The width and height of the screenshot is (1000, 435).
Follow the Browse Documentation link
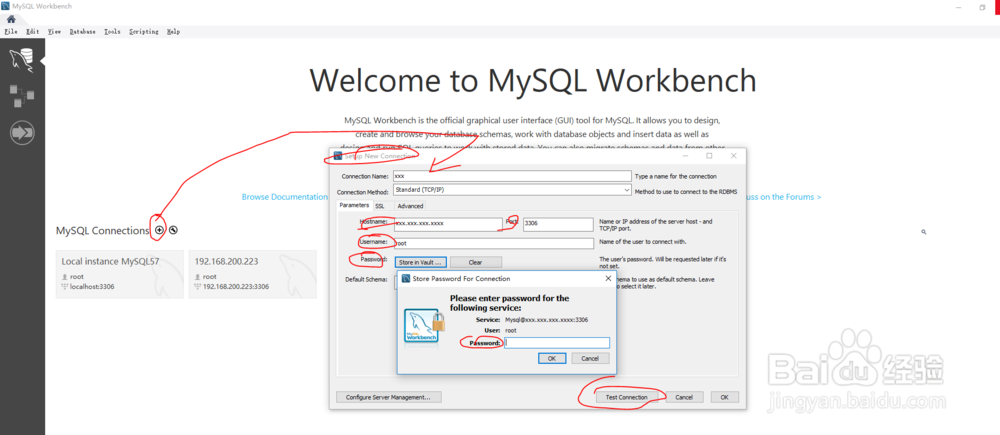point(284,197)
